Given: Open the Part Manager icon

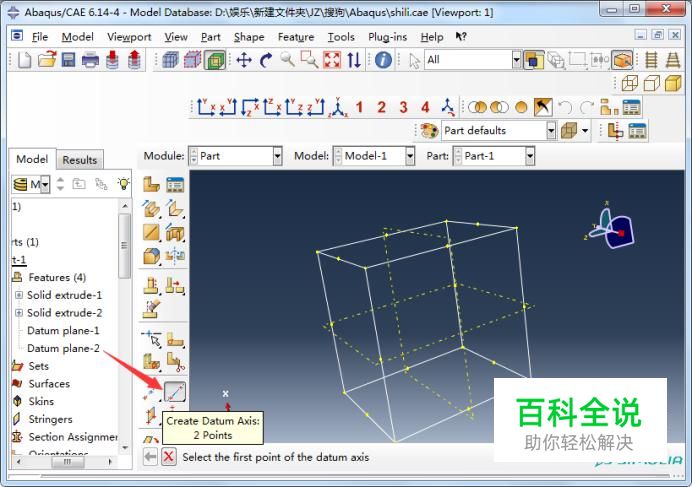Looking at the screenshot, I should [175, 185].
